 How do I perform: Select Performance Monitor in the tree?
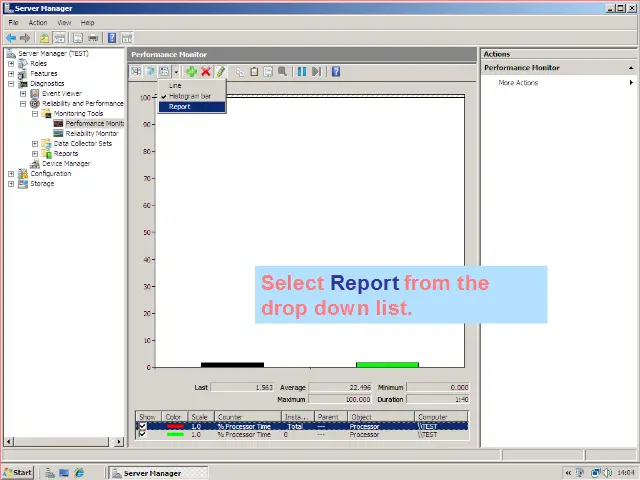coord(94,123)
